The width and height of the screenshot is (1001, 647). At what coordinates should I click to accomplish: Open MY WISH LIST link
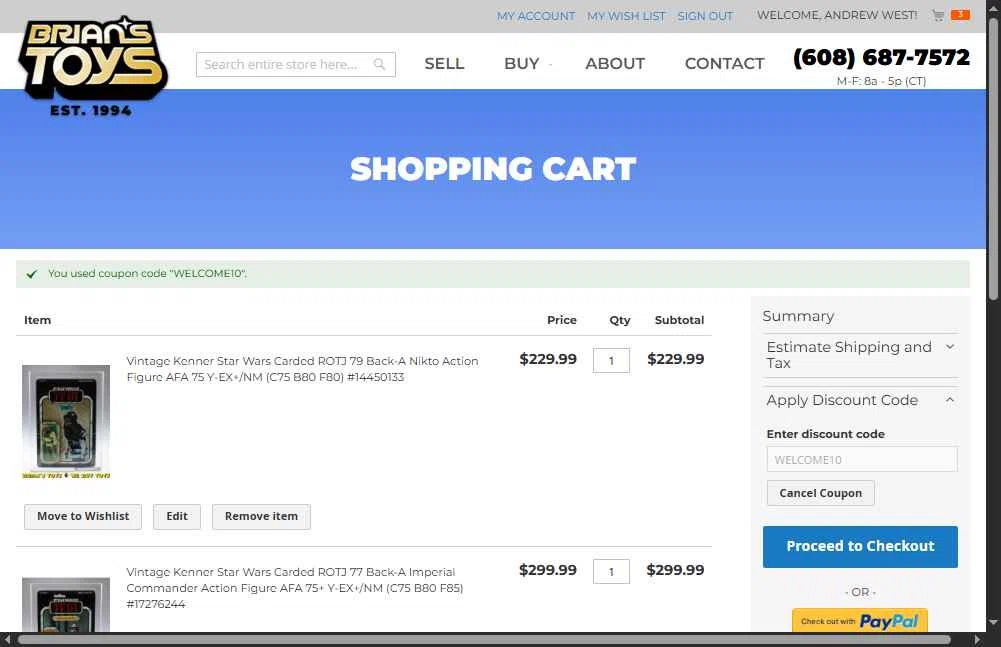click(x=626, y=16)
